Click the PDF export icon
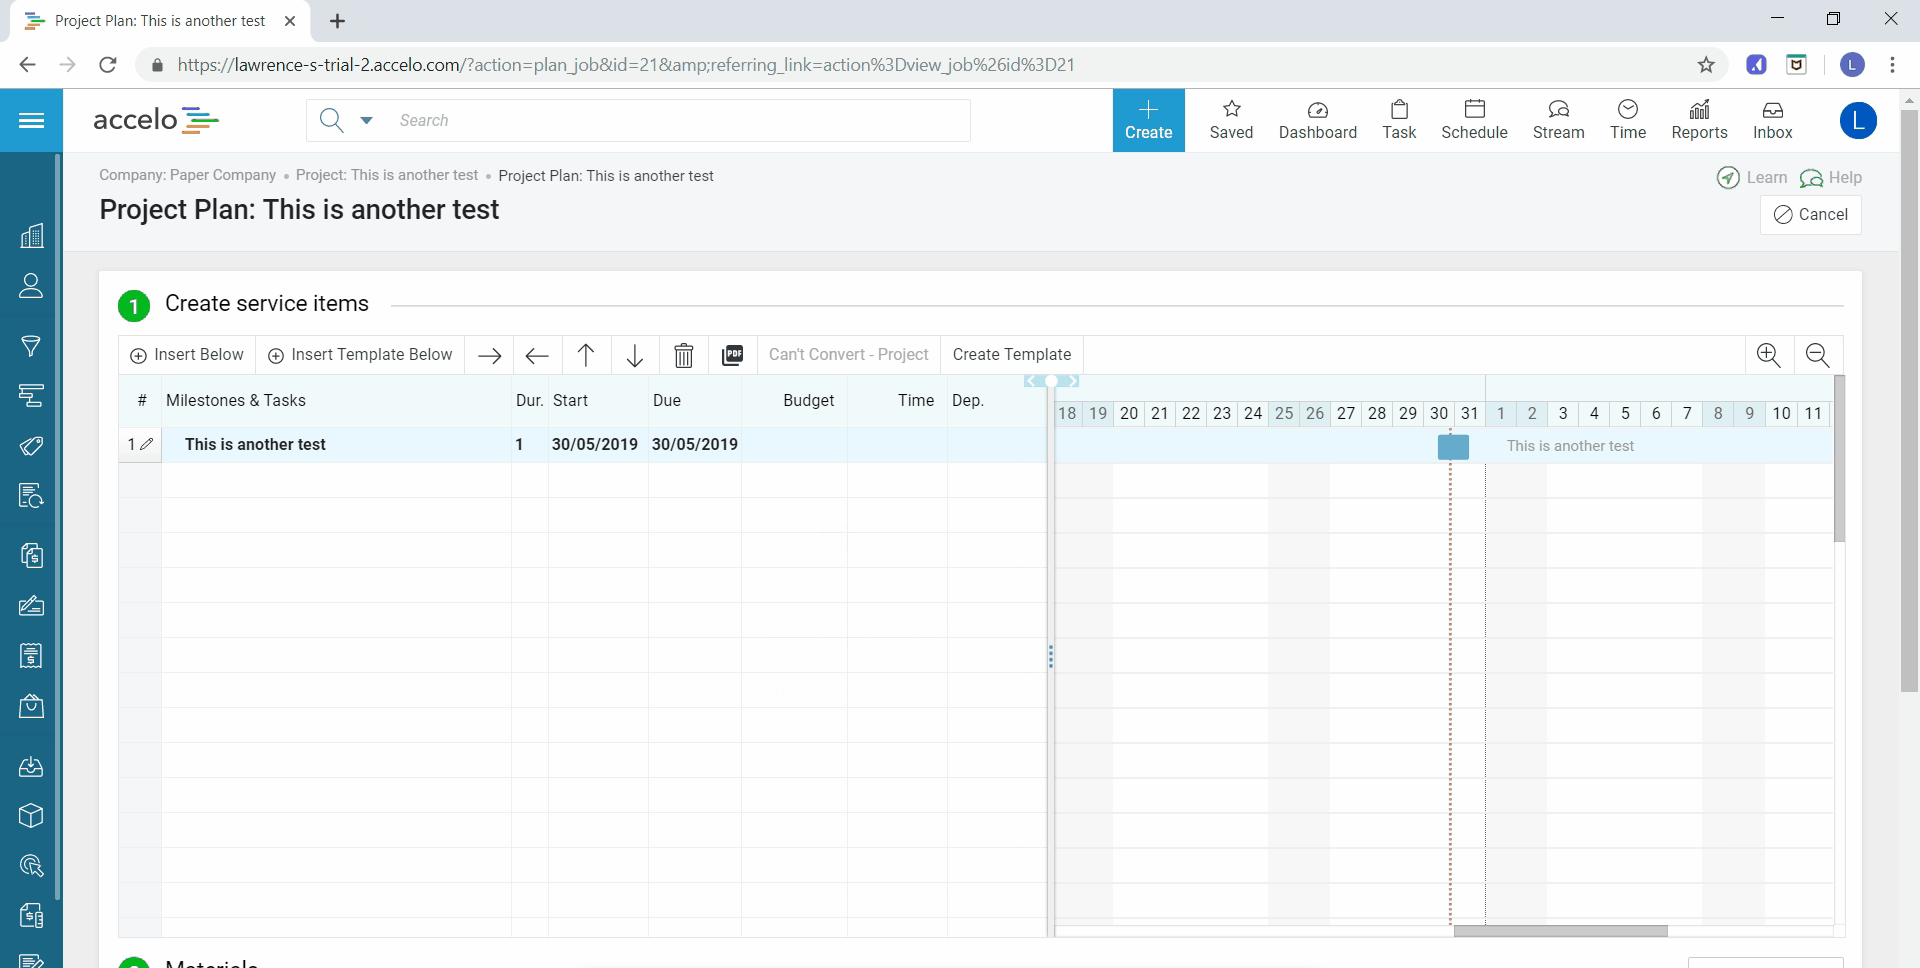 tap(733, 355)
